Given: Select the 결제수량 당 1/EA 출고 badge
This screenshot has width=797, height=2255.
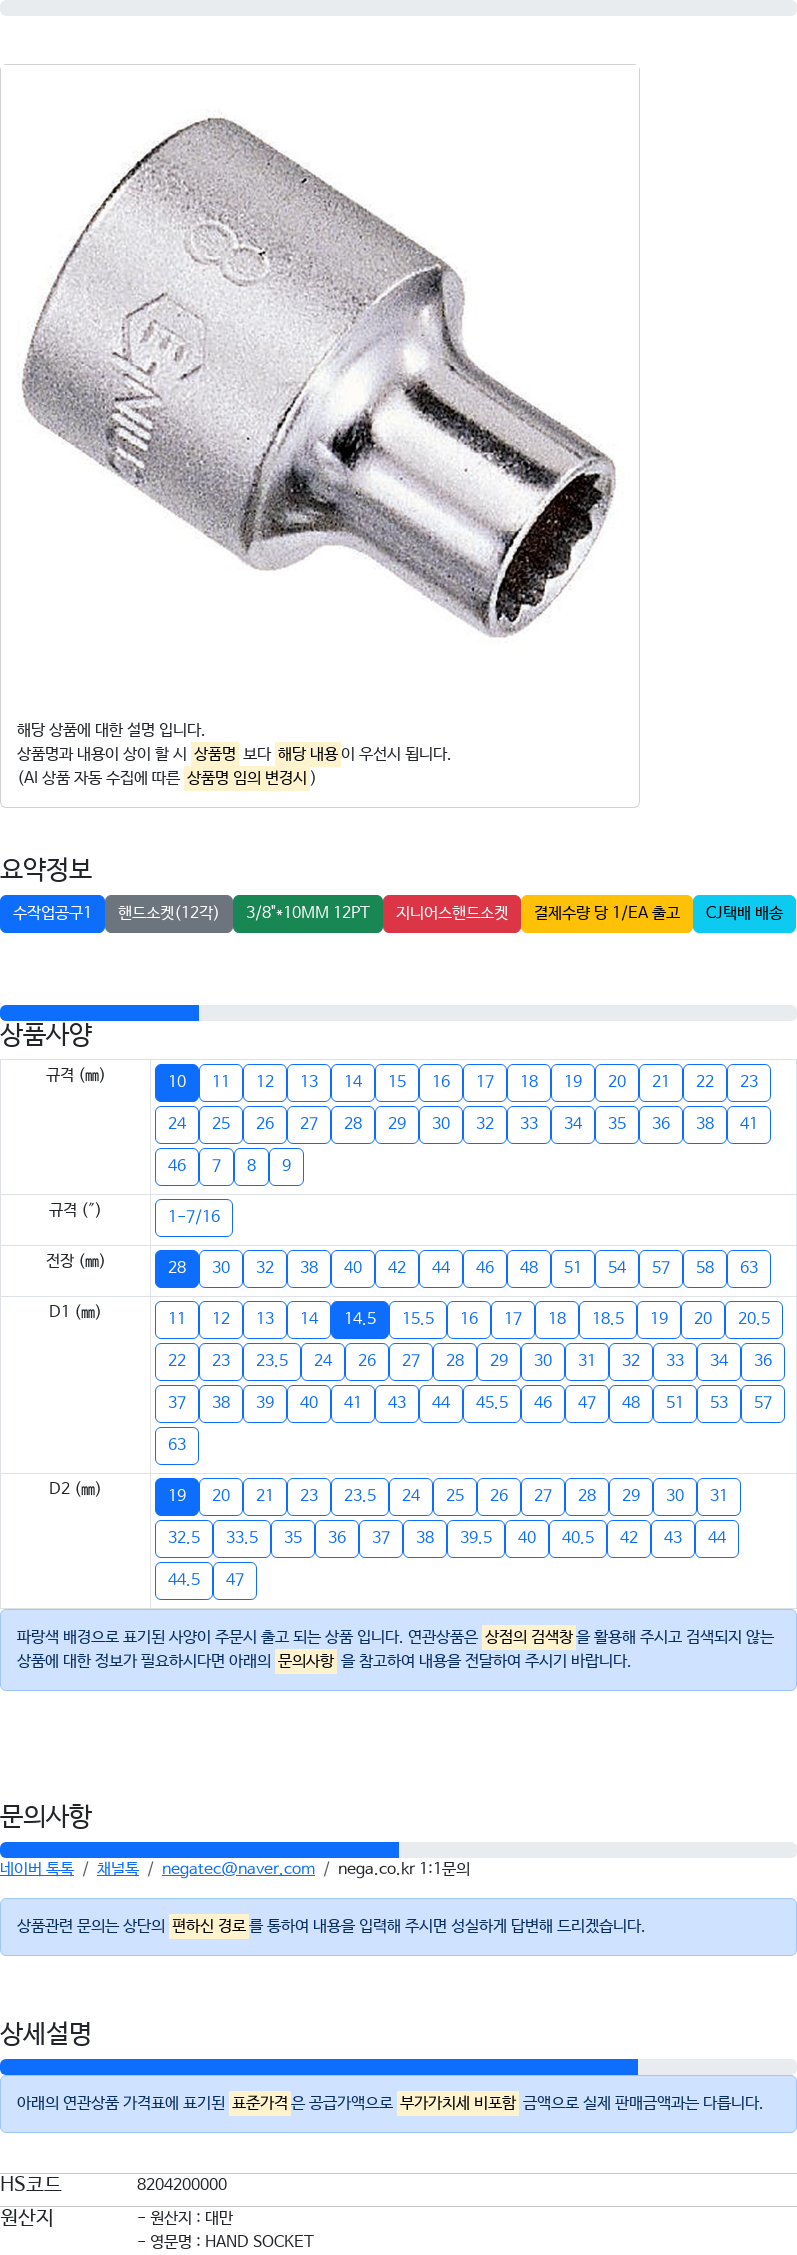Looking at the screenshot, I should click(607, 913).
